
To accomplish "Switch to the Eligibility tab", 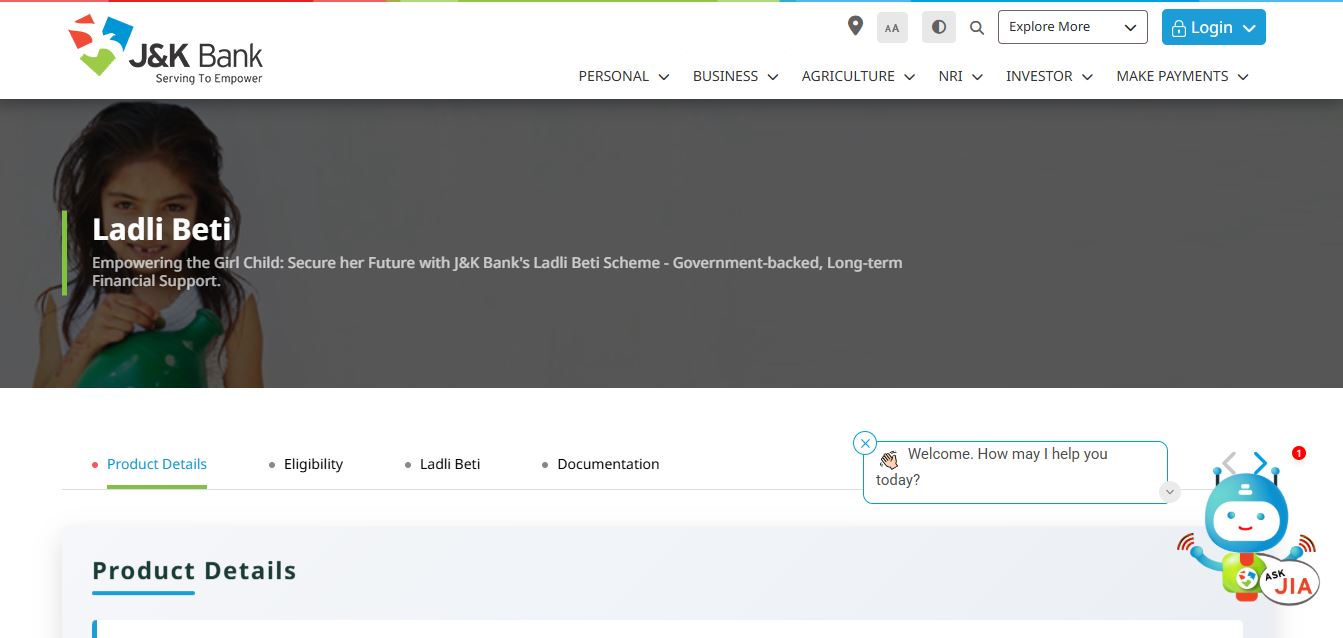I will 313,464.
